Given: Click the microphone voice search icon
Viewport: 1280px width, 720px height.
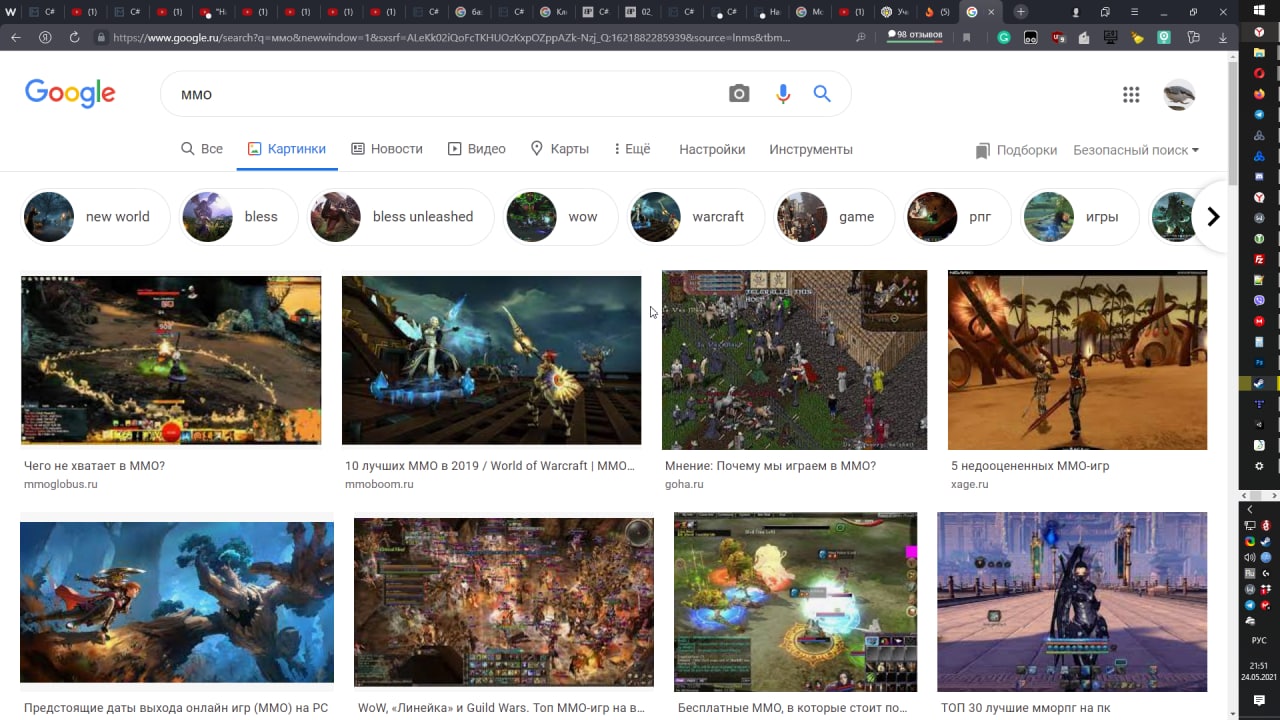Looking at the screenshot, I should [x=783, y=94].
